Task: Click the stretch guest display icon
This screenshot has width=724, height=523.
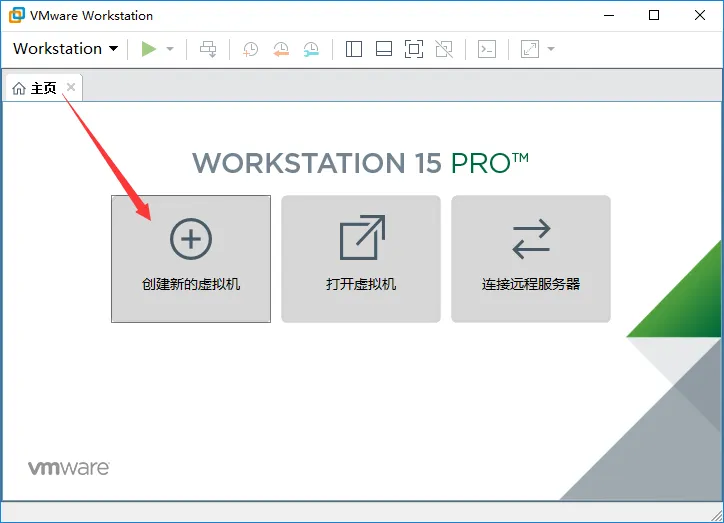Action: (x=530, y=49)
